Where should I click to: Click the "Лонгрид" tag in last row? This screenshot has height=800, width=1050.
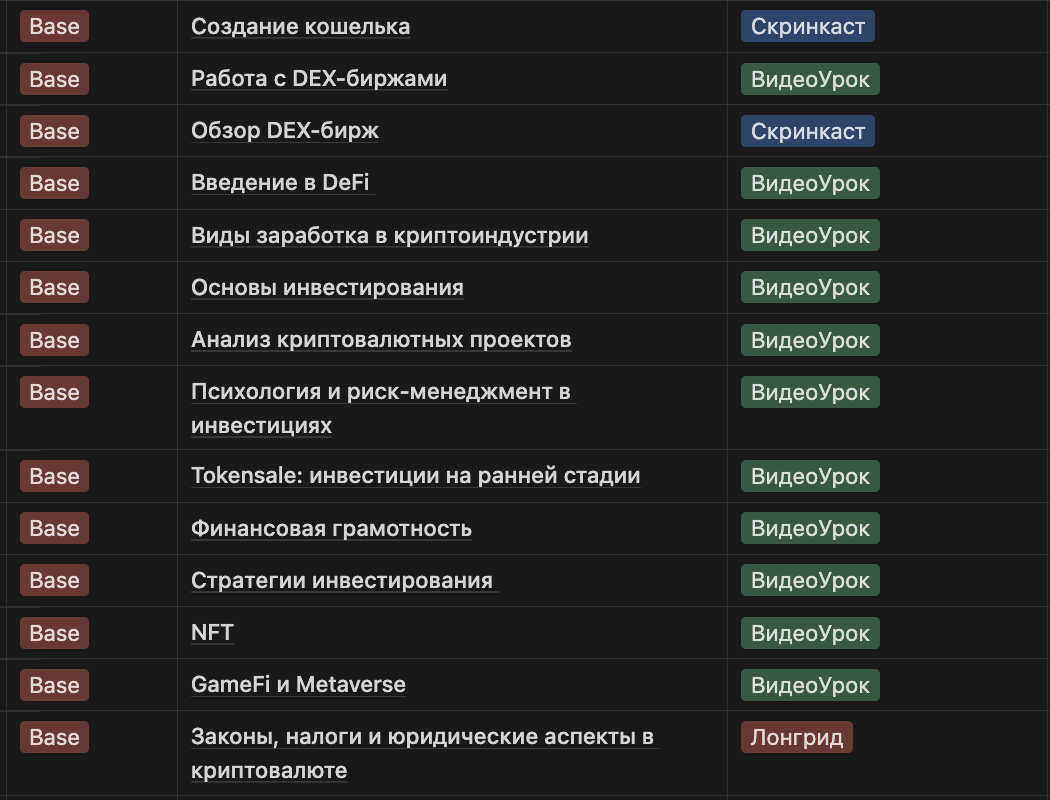click(x=796, y=737)
